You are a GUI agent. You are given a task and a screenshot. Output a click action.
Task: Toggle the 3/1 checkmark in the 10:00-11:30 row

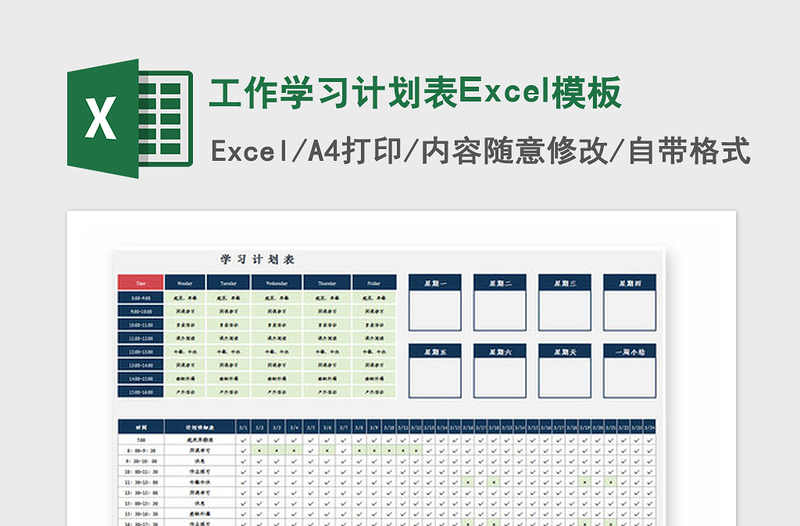[243, 471]
